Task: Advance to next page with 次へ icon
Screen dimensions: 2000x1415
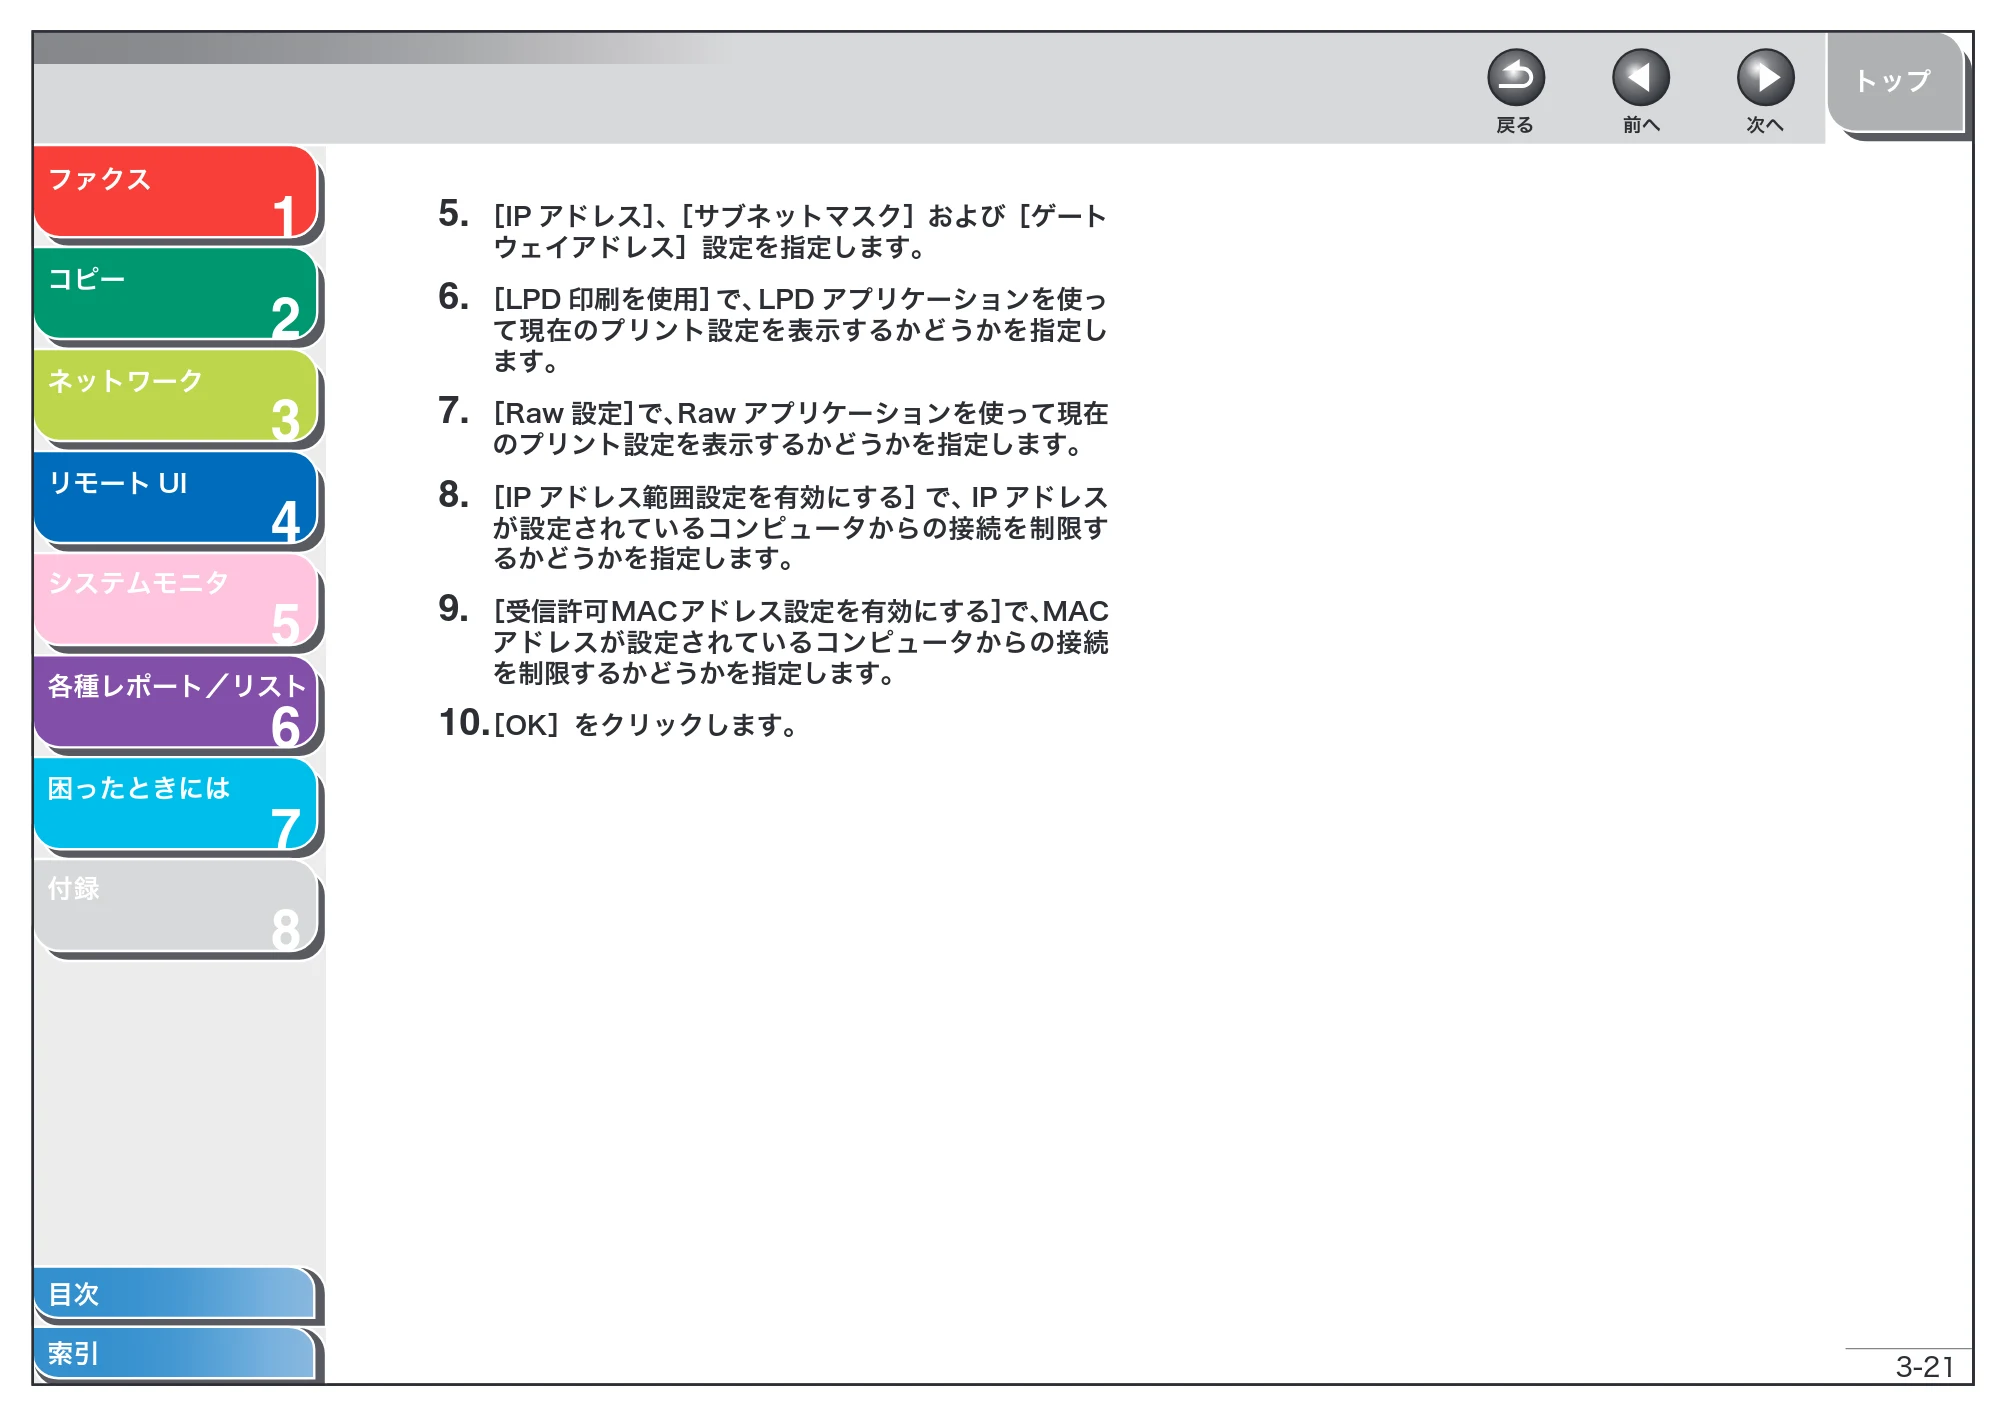Action: [x=1765, y=78]
